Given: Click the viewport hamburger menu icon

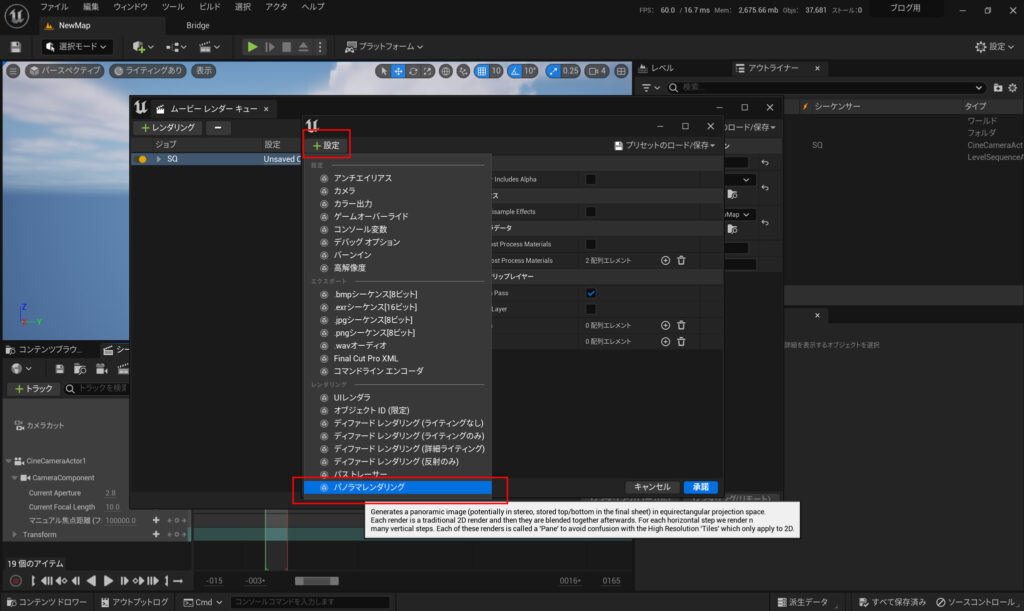Looking at the screenshot, I should point(13,71).
